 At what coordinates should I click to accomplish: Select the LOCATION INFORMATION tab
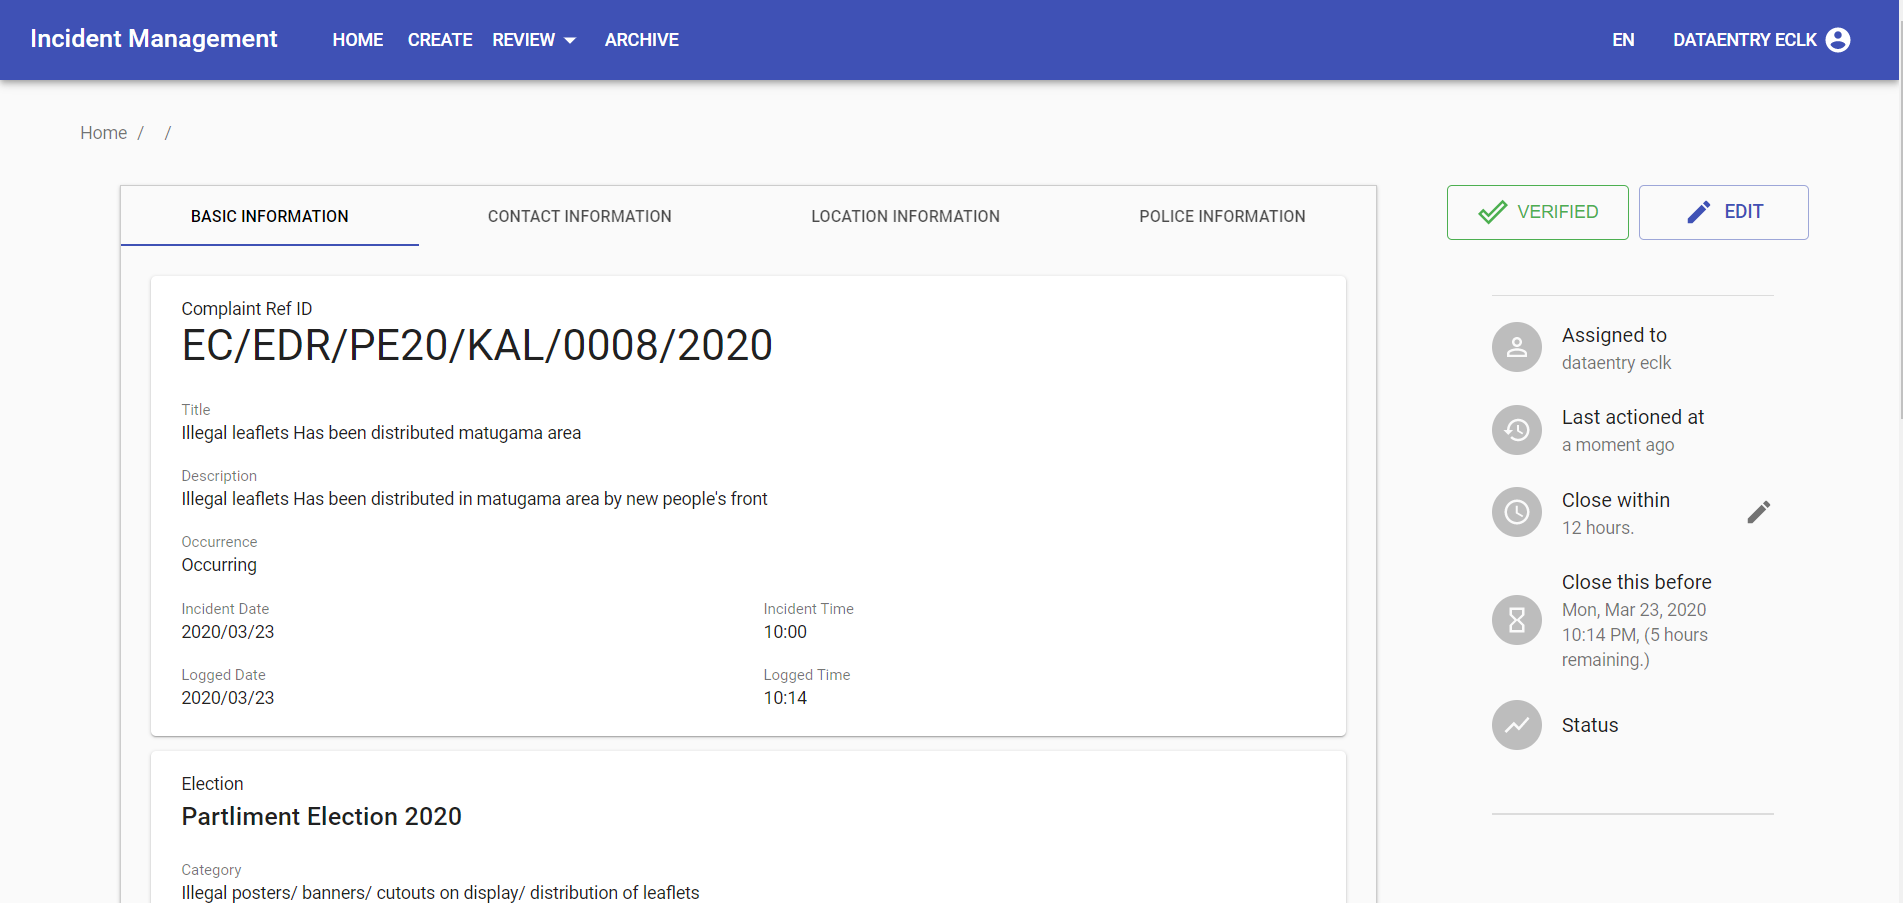tap(904, 216)
